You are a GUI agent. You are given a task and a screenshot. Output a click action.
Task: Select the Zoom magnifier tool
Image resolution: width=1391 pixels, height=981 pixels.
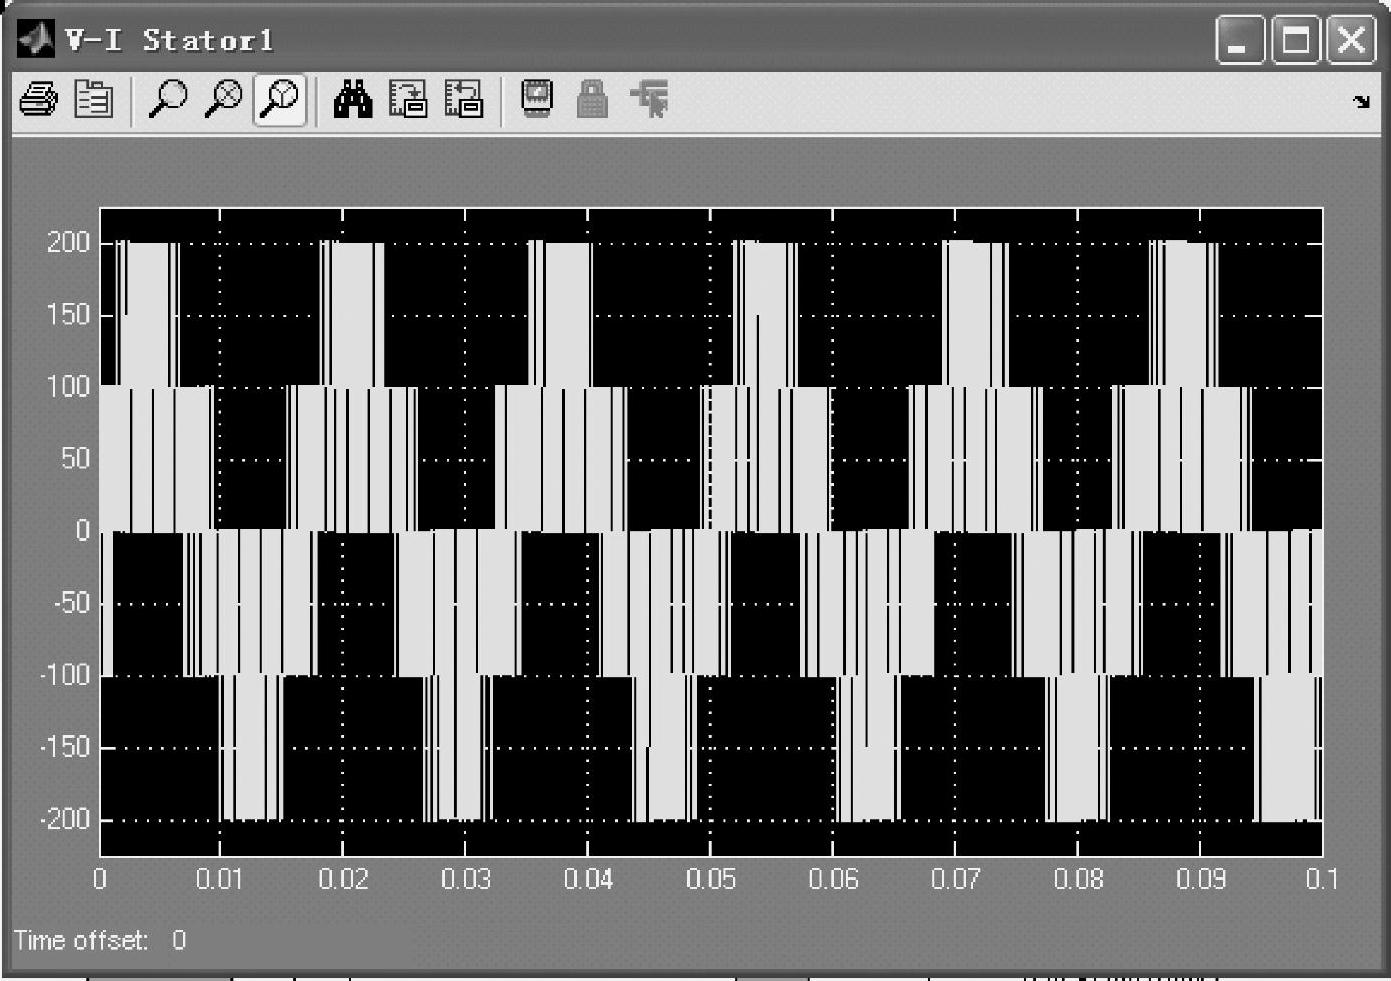(167, 100)
